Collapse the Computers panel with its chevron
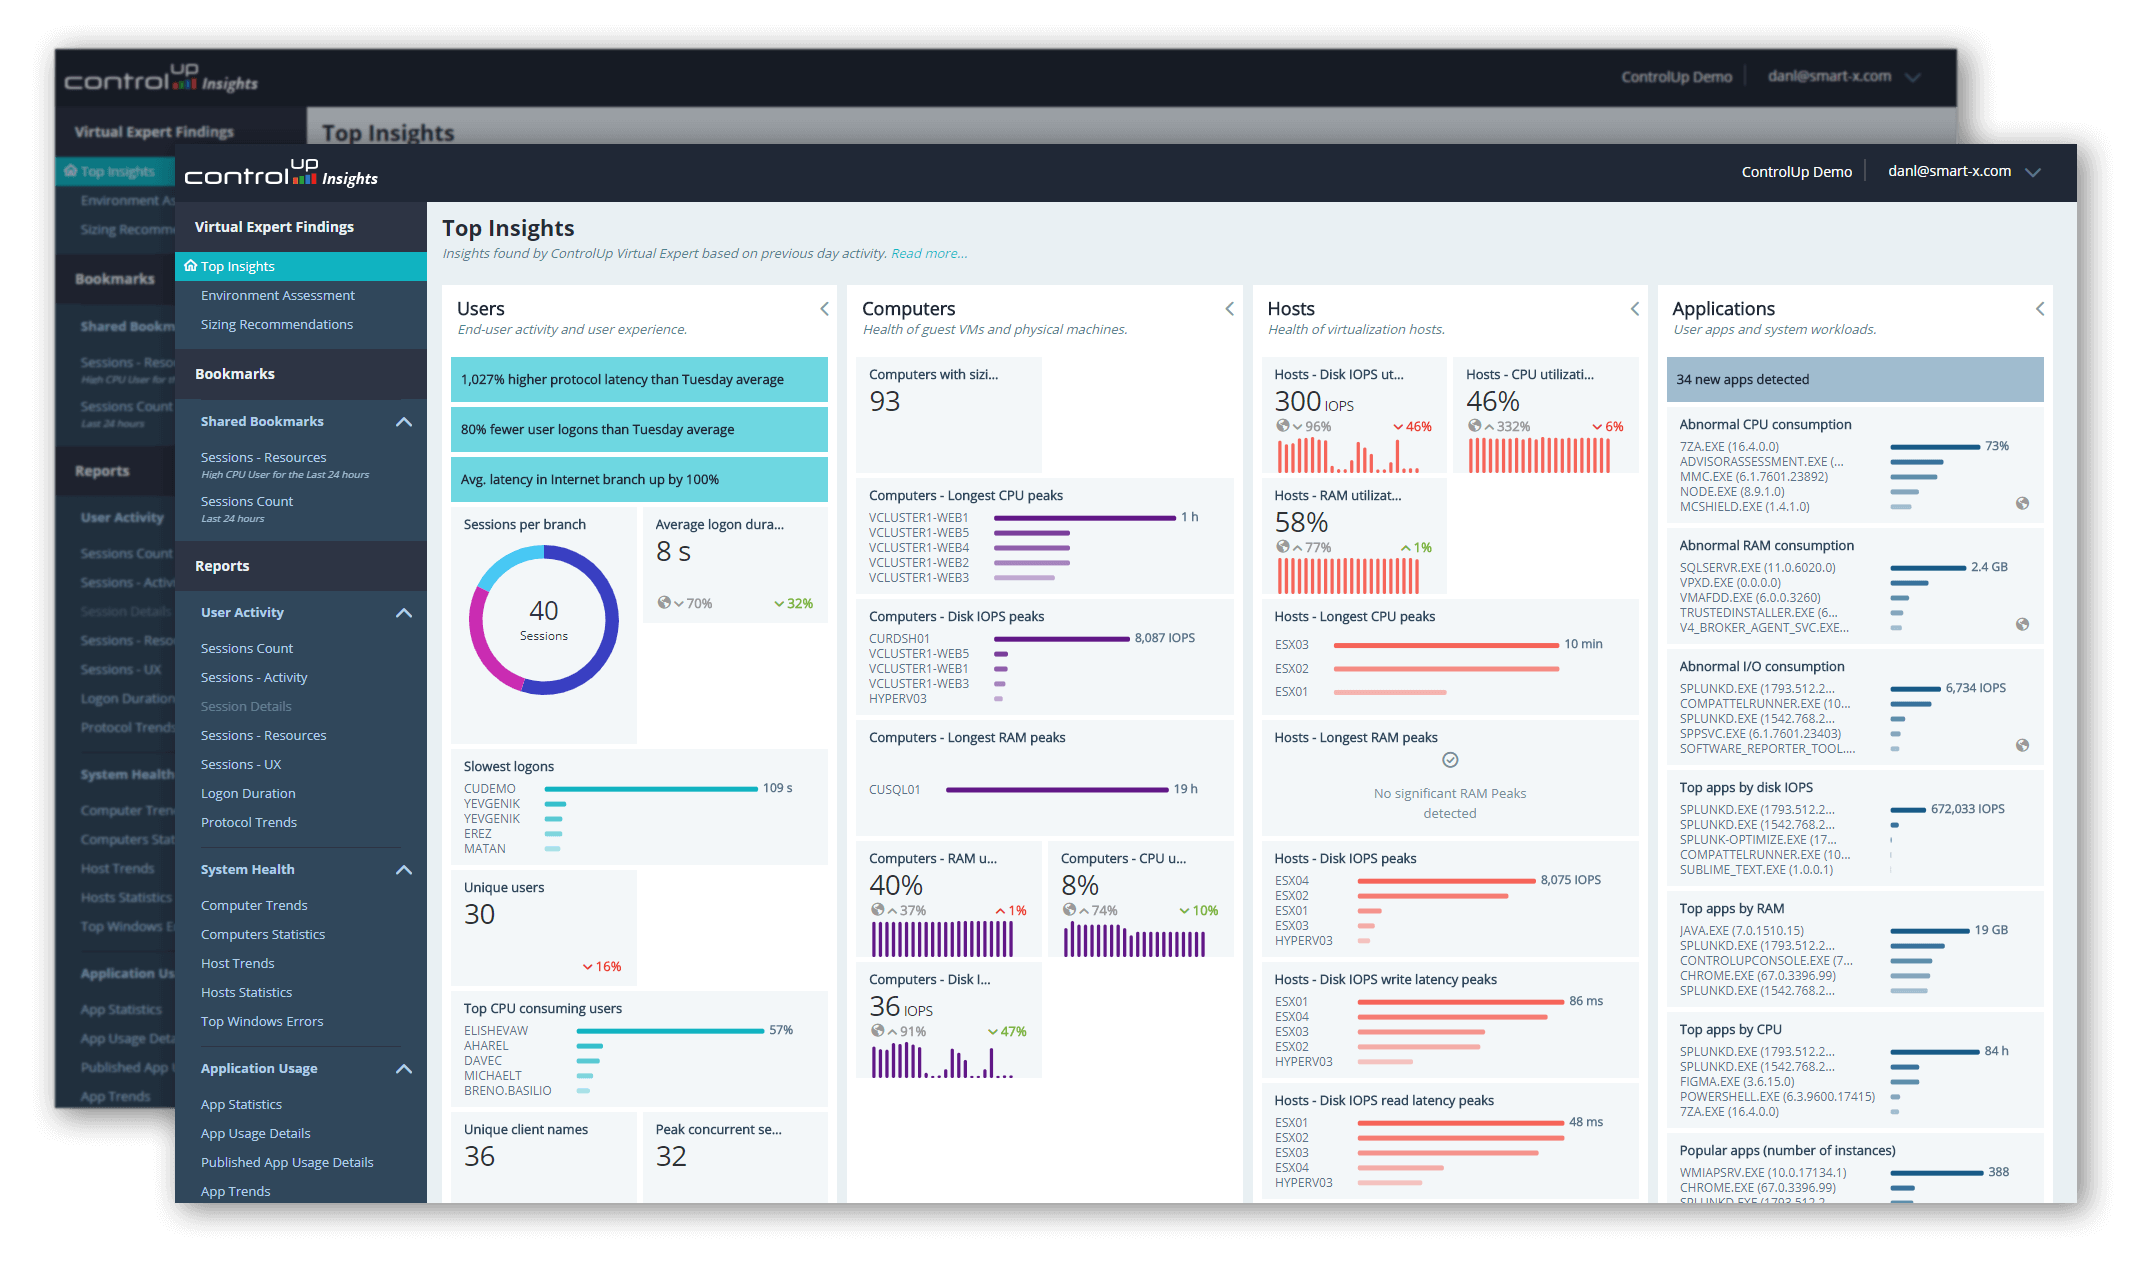This screenshot has width=2140, height=1266. [x=1230, y=309]
